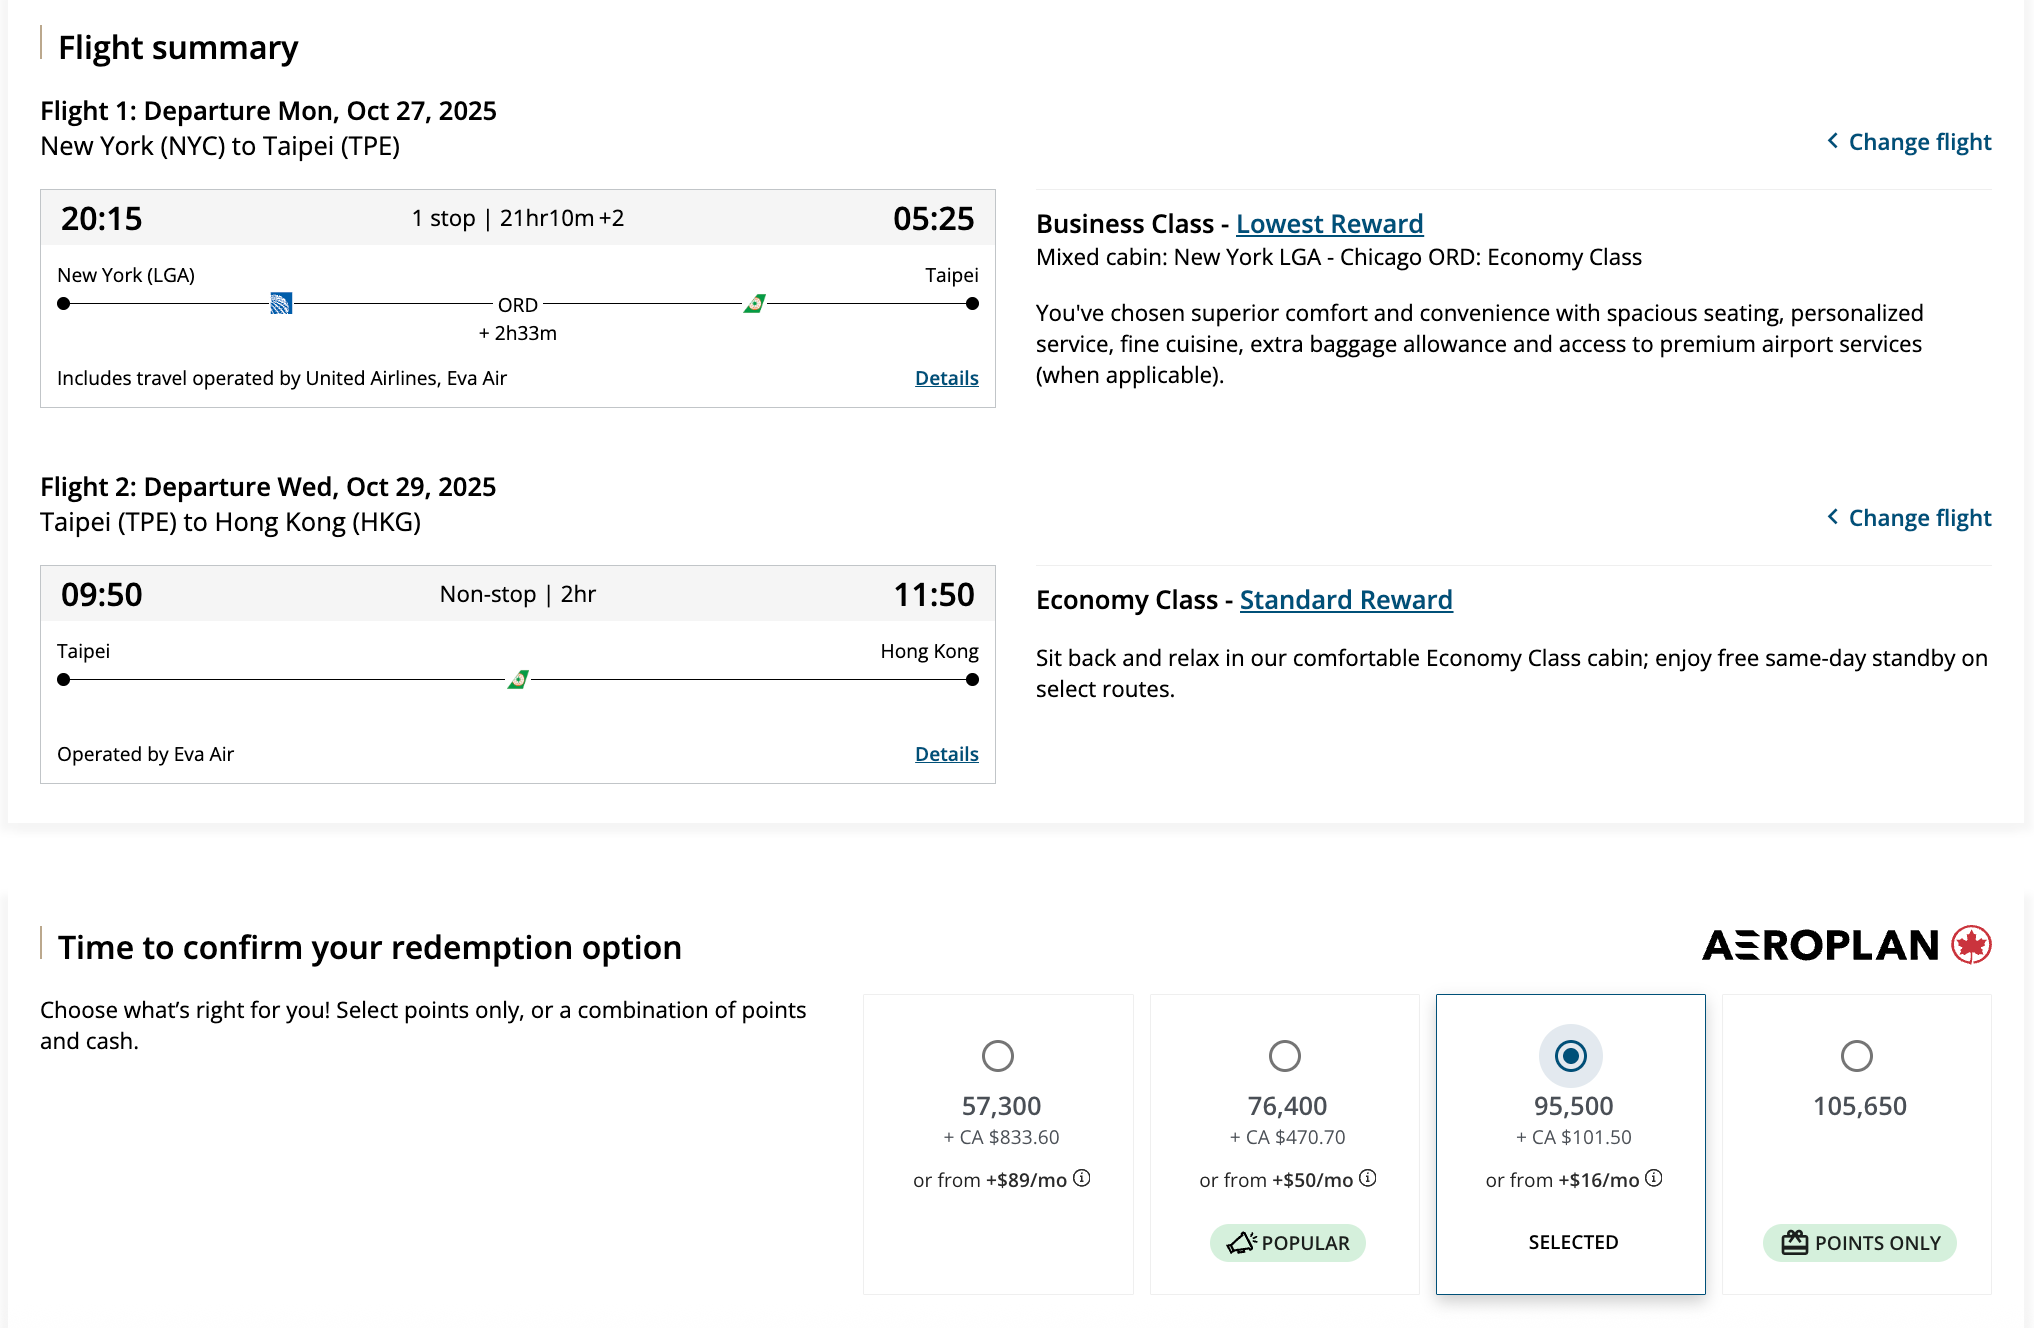Click the Aeroplan maple leaf logo
2034x1328 pixels.
click(1971, 944)
